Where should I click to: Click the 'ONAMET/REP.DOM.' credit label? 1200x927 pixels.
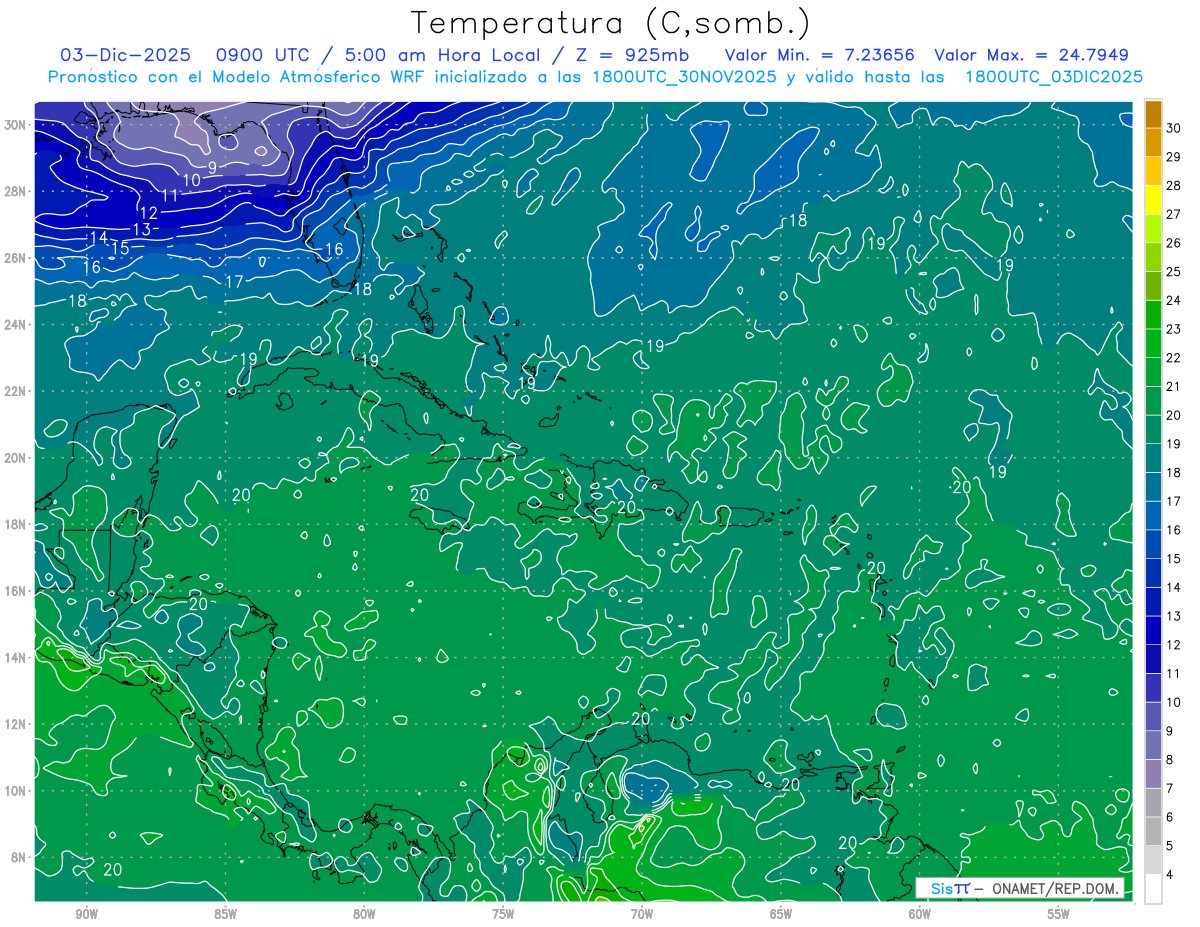(x=1055, y=888)
